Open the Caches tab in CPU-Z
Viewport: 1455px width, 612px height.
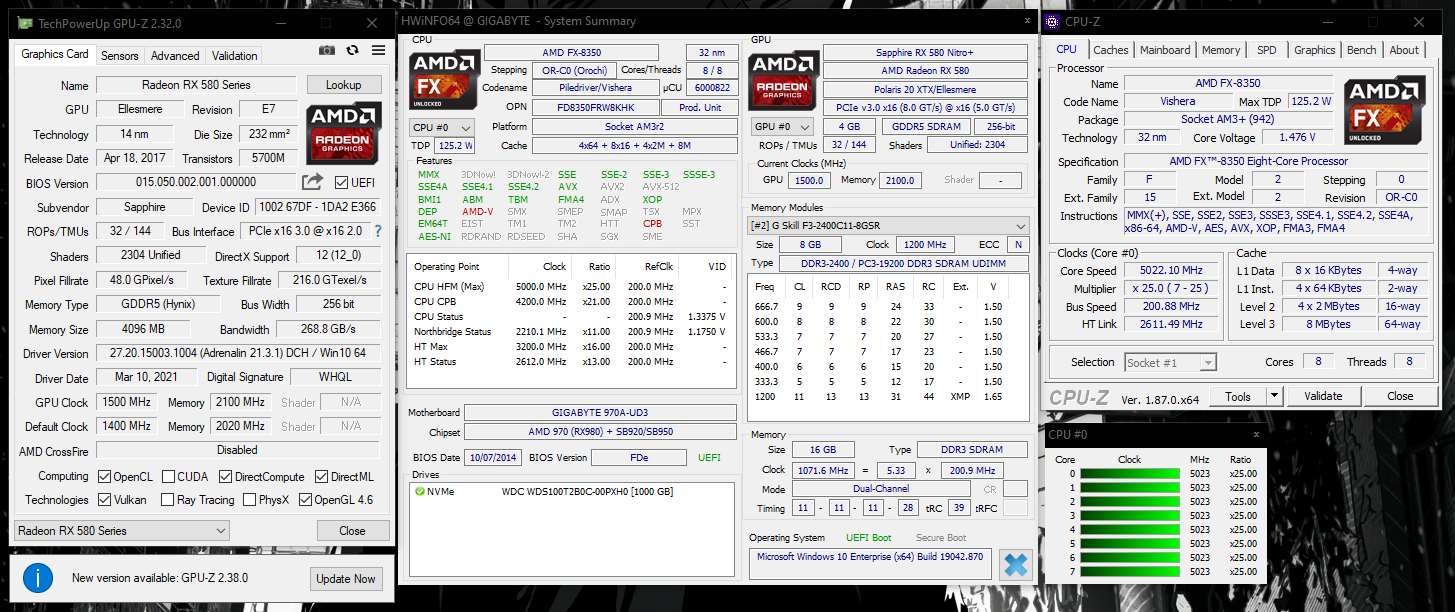click(1111, 50)
